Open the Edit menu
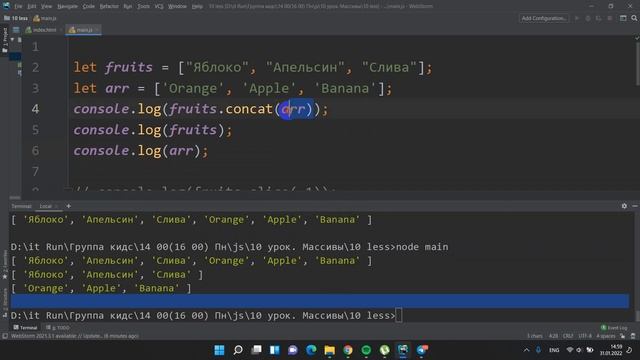The image size is (640, 360). [x=31, y=6]
